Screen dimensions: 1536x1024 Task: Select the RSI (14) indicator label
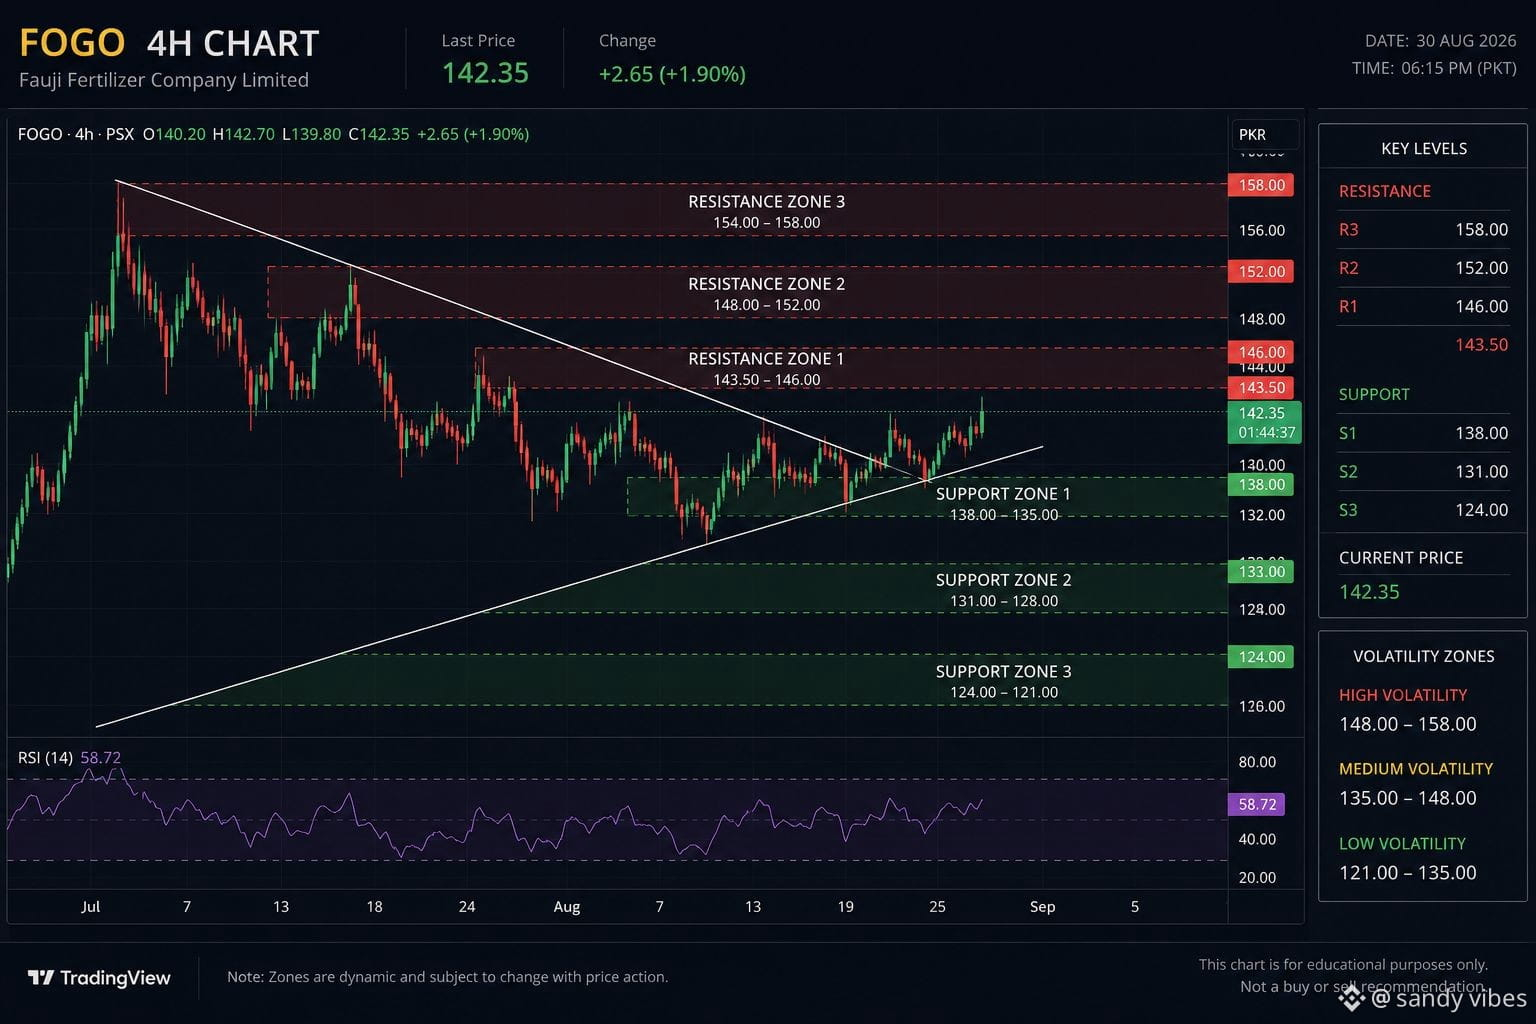click(45, 758)
